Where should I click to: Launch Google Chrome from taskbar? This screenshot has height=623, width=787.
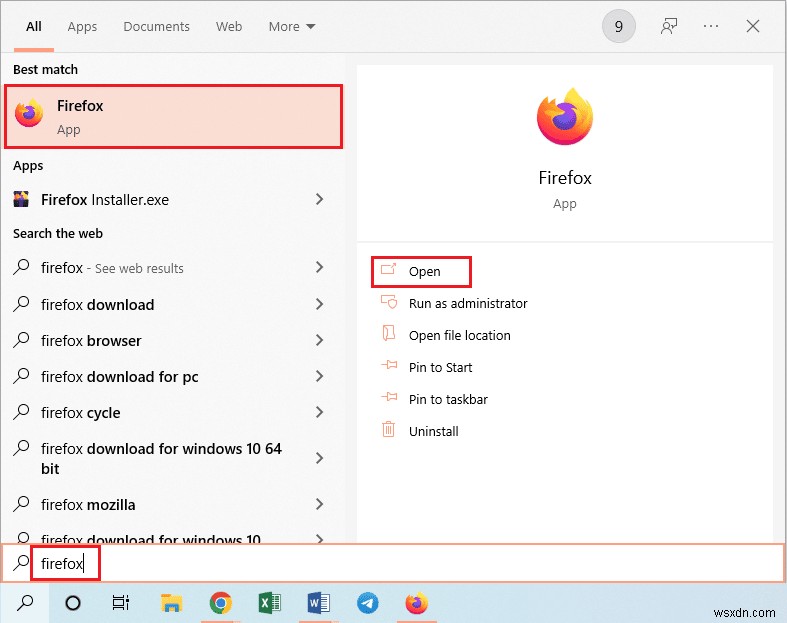[x=220, y=602]
